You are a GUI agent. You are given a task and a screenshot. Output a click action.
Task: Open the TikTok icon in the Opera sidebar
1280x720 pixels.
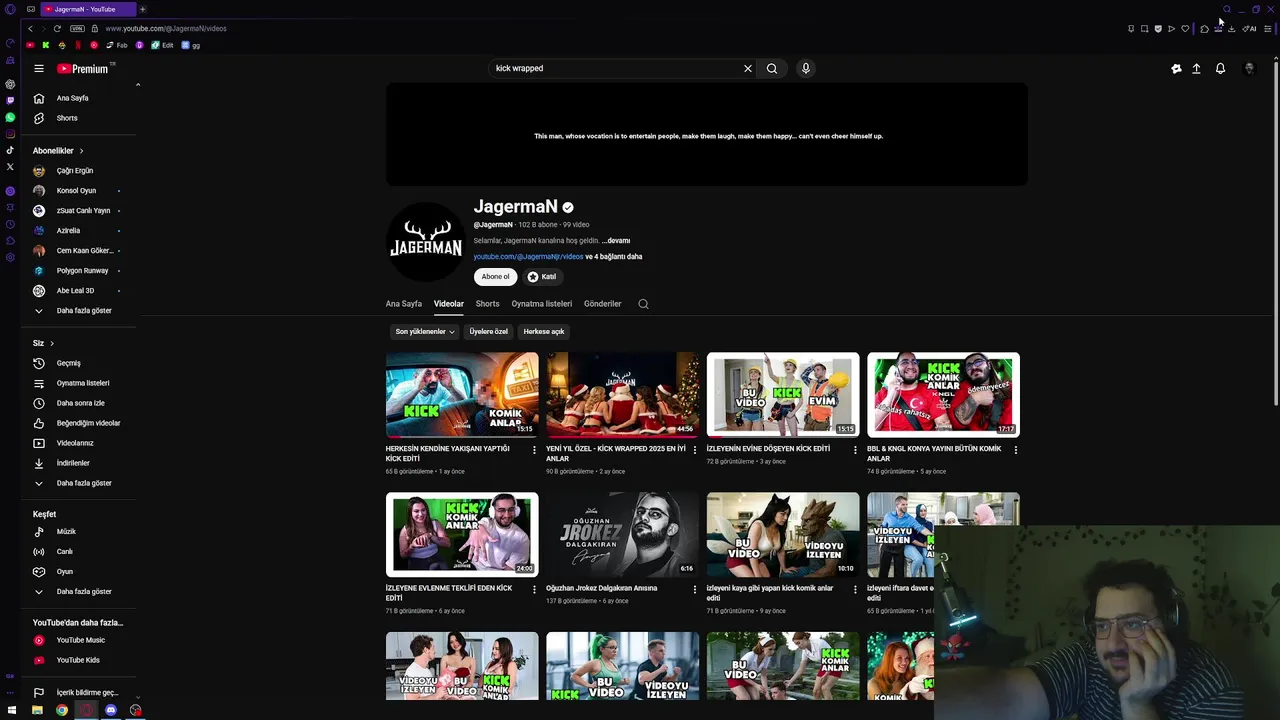pyautogui.click(x=10, y=150)
